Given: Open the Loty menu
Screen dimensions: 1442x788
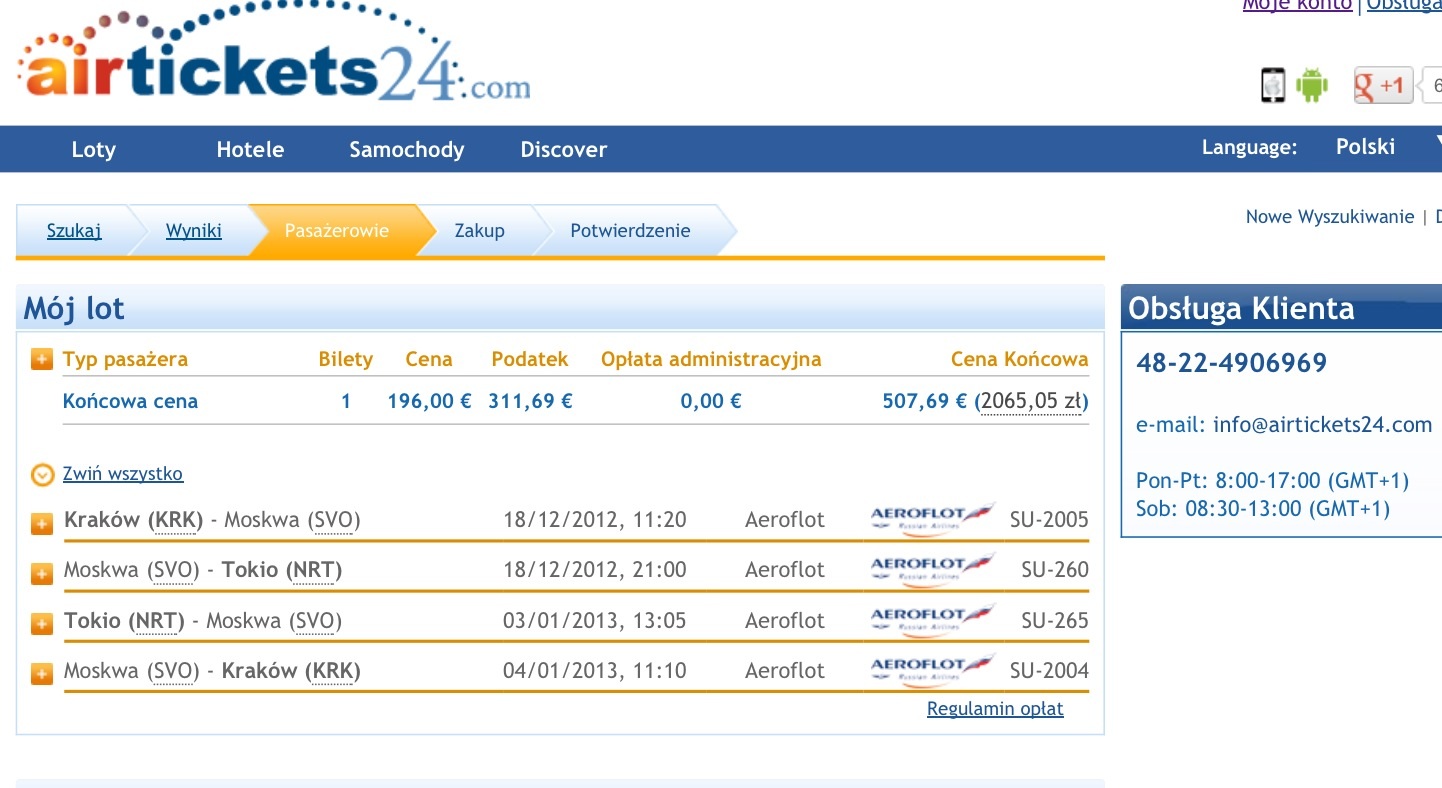Looking at the screenshot, I should coord(94,149).
